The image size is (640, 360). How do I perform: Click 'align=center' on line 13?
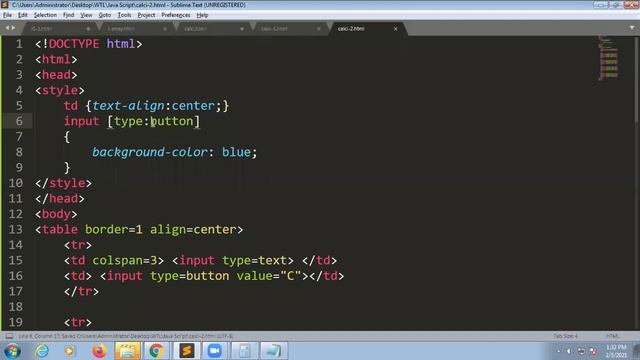193,229
